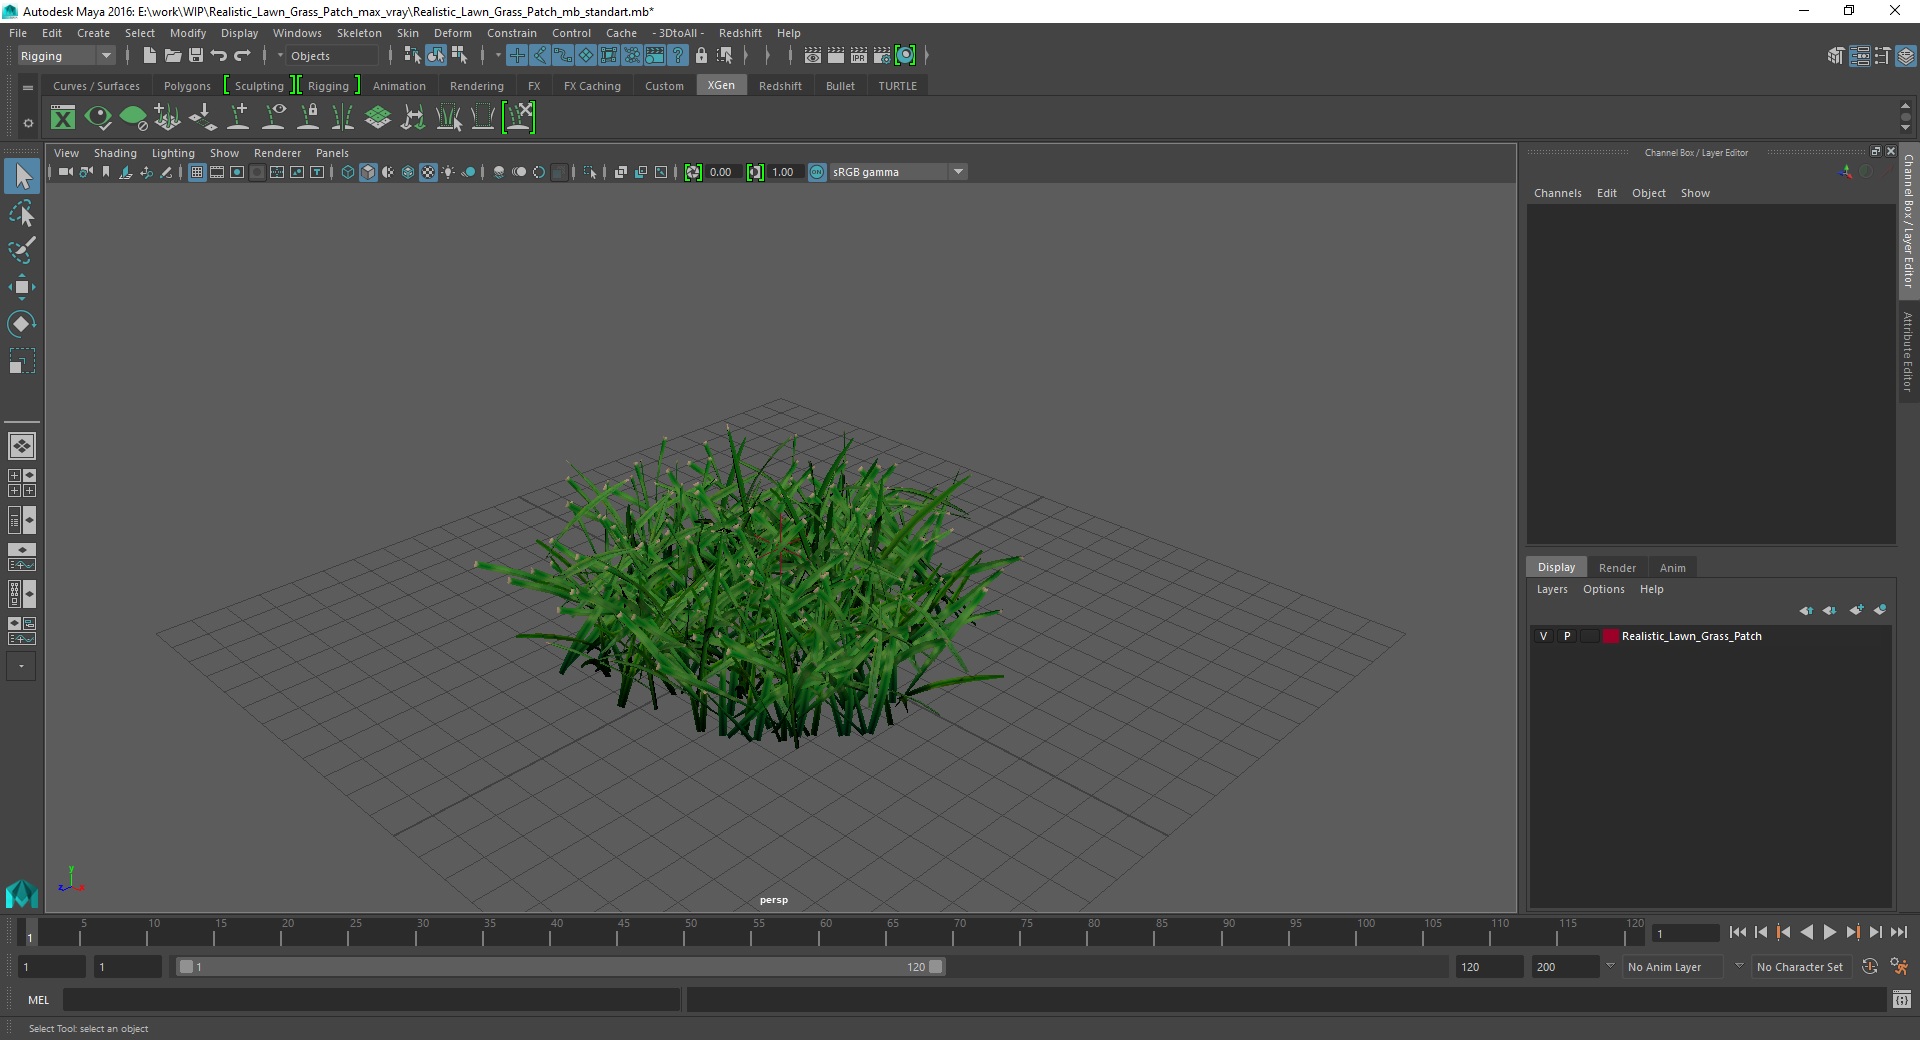
Task: Open the shelf options gear menu
Action: (x=28, y=124)
